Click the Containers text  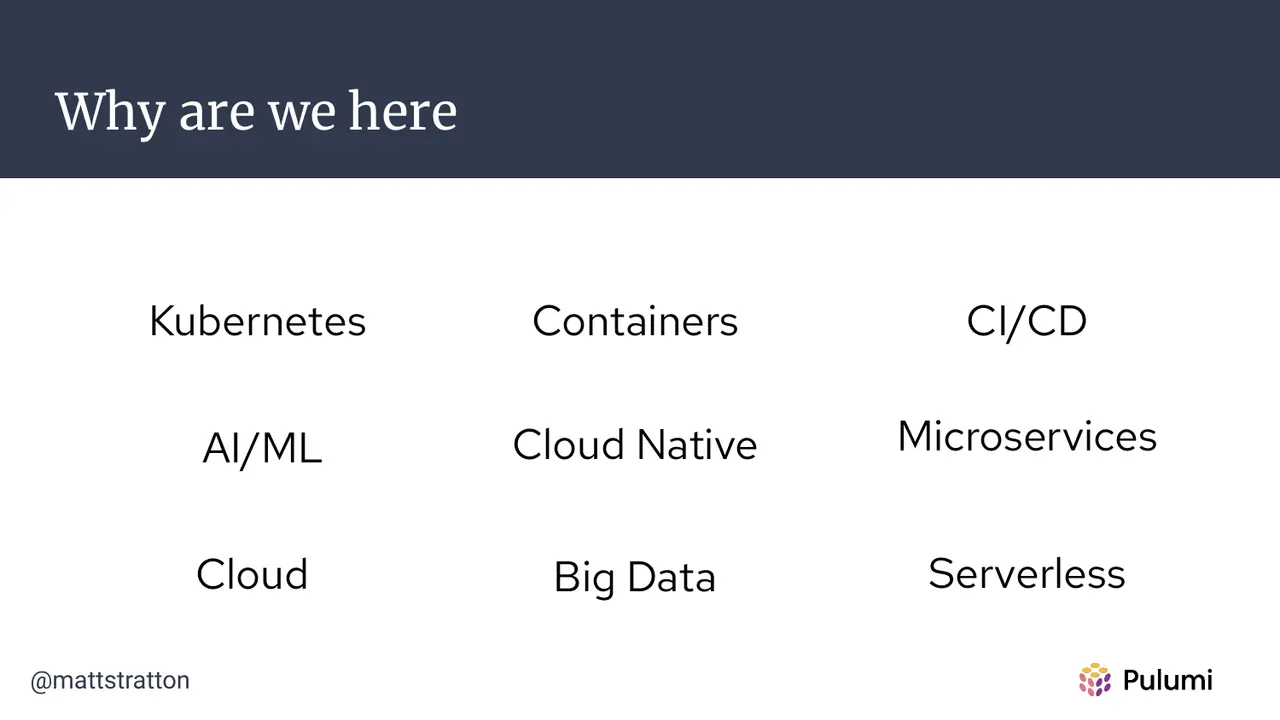[x=635, y=321]
